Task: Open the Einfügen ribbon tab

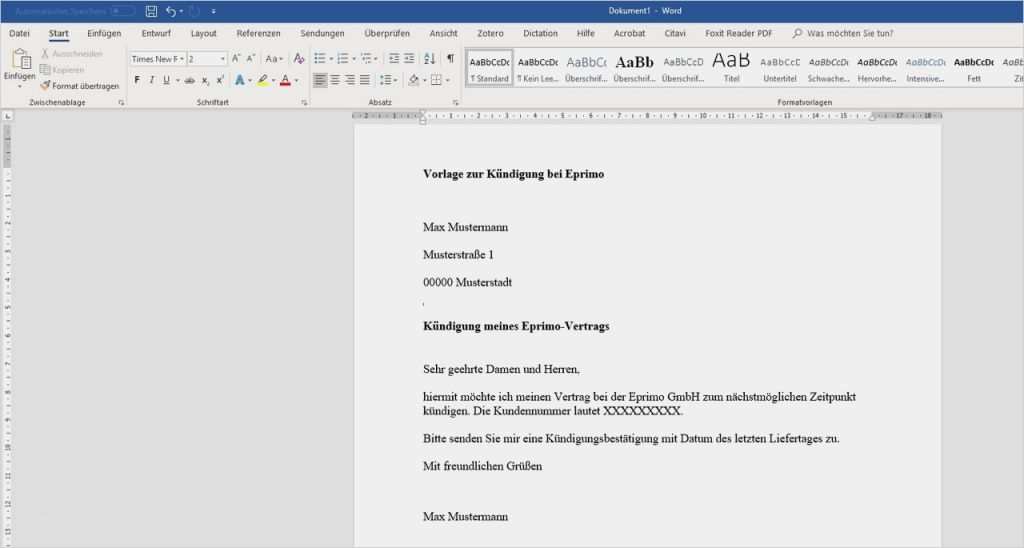Action: tap(104, 33)
